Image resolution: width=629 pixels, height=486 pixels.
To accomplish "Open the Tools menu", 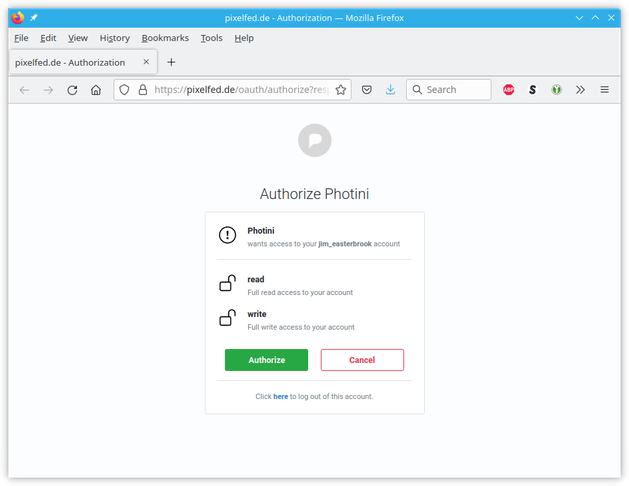I will click(x=212, y=38).
